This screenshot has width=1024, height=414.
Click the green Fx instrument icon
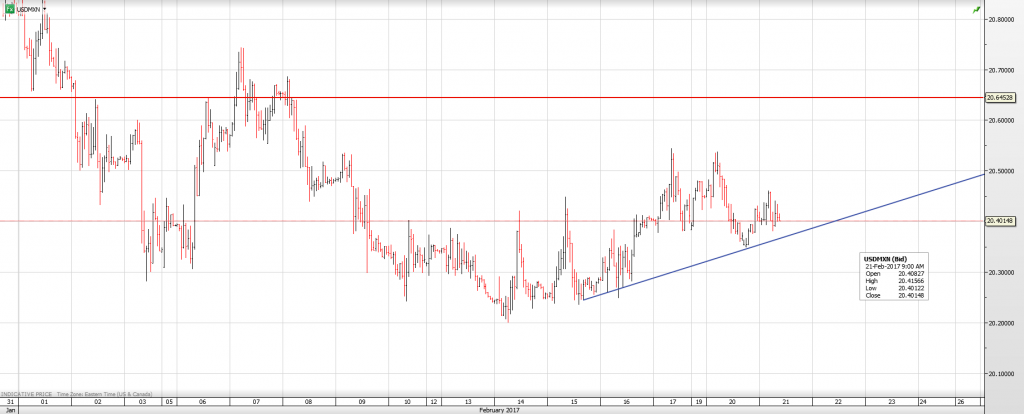(10, 9)
